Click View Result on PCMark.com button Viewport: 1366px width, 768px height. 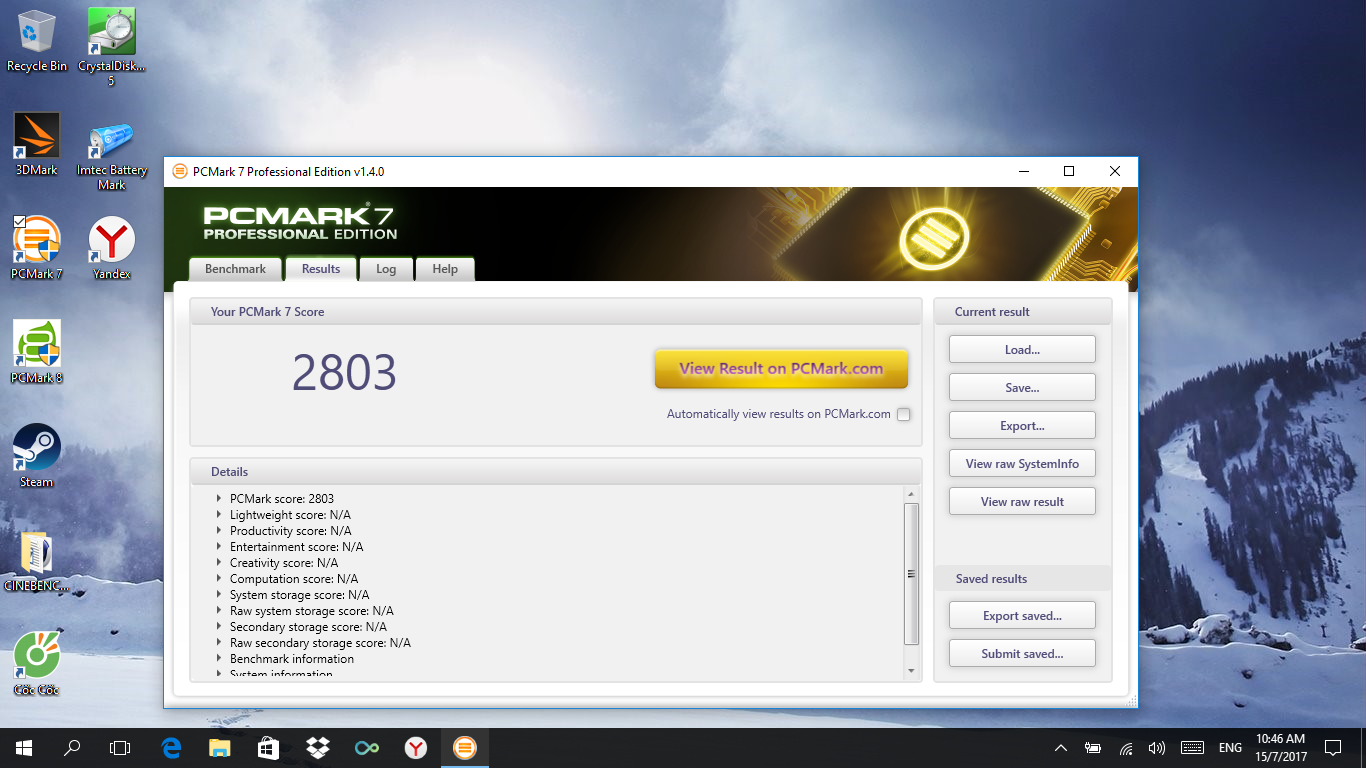781,369
